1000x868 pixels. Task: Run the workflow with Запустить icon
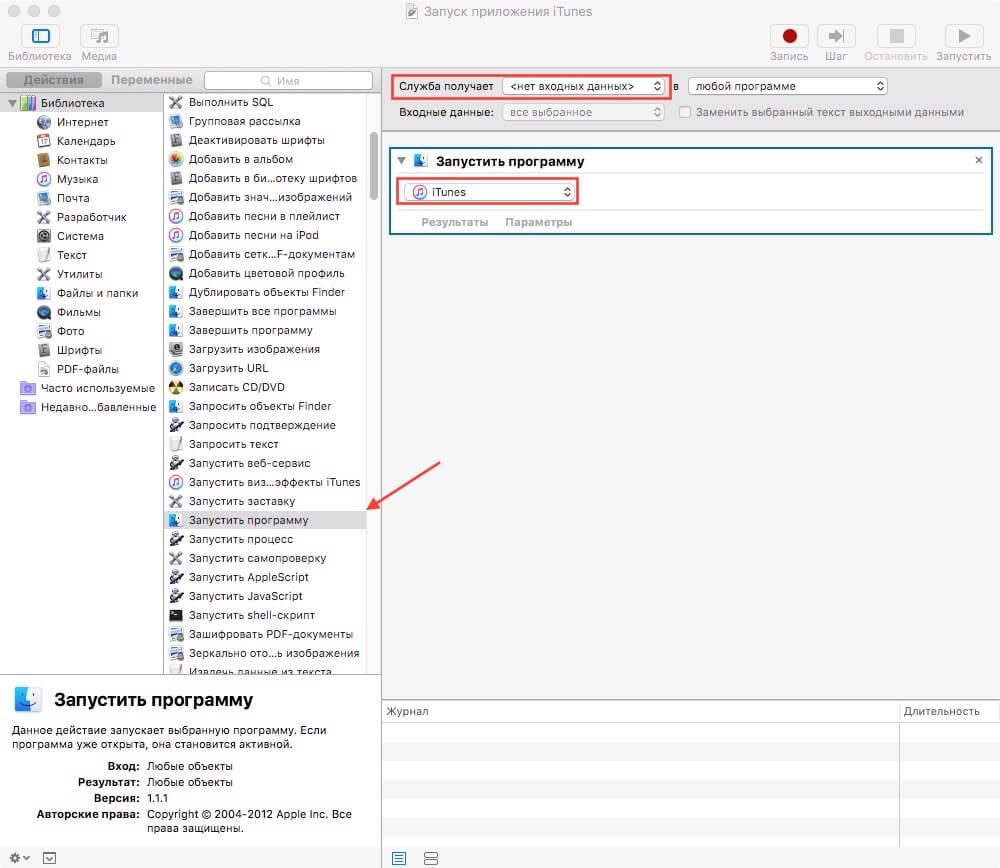(964, 36)
